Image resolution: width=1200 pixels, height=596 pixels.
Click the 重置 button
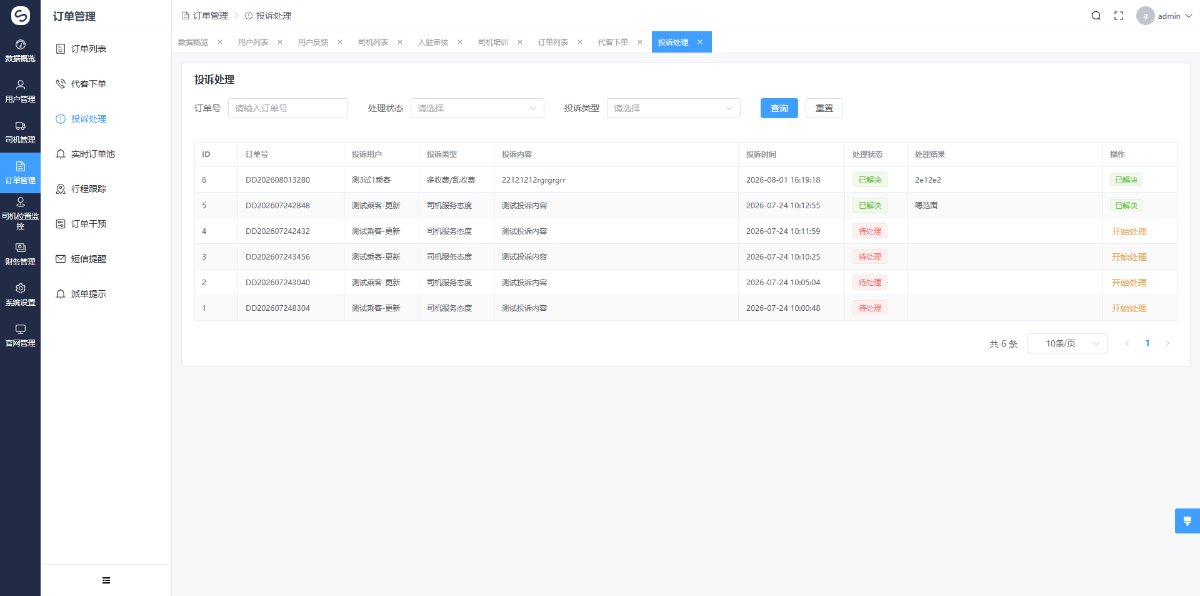824,108
